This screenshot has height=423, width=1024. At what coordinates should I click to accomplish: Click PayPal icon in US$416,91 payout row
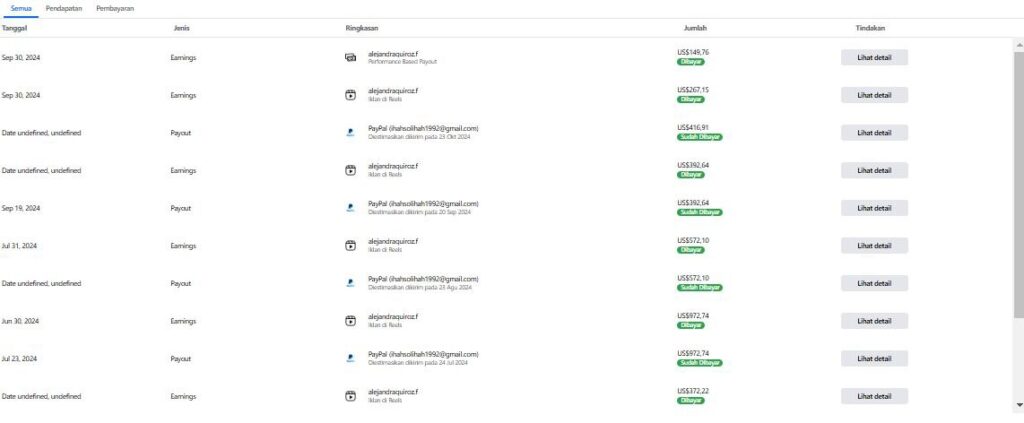351,133
